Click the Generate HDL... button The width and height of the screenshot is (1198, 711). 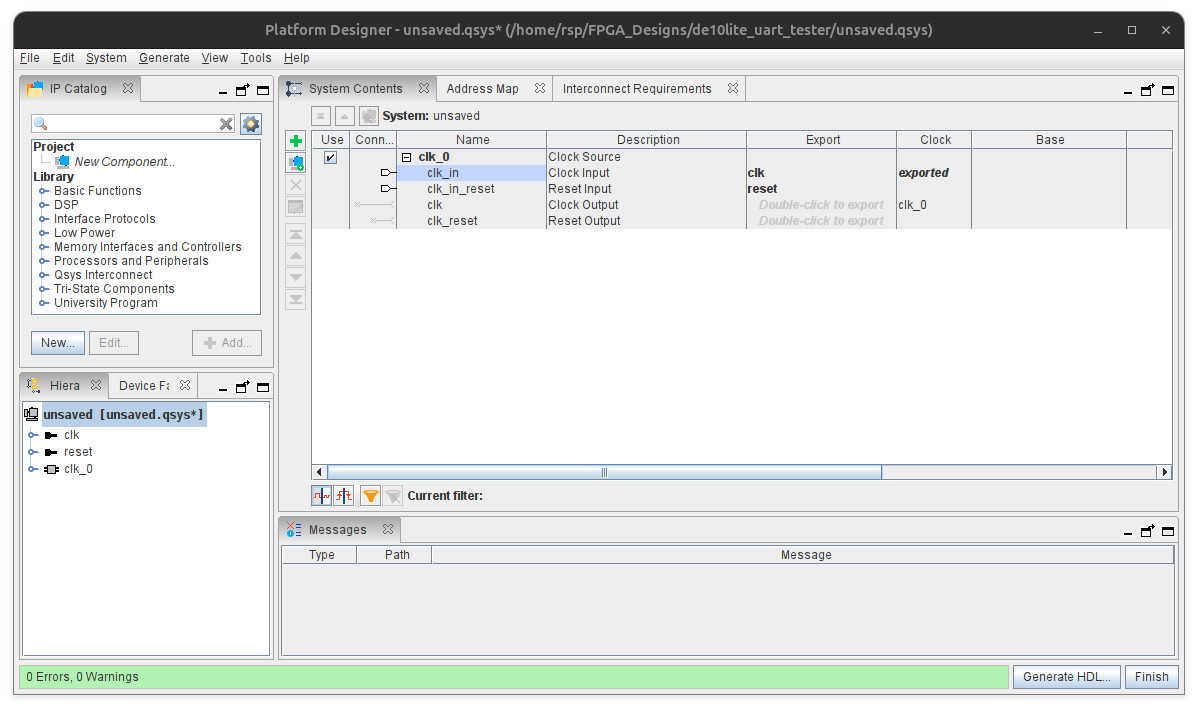tap(1066, 677)
